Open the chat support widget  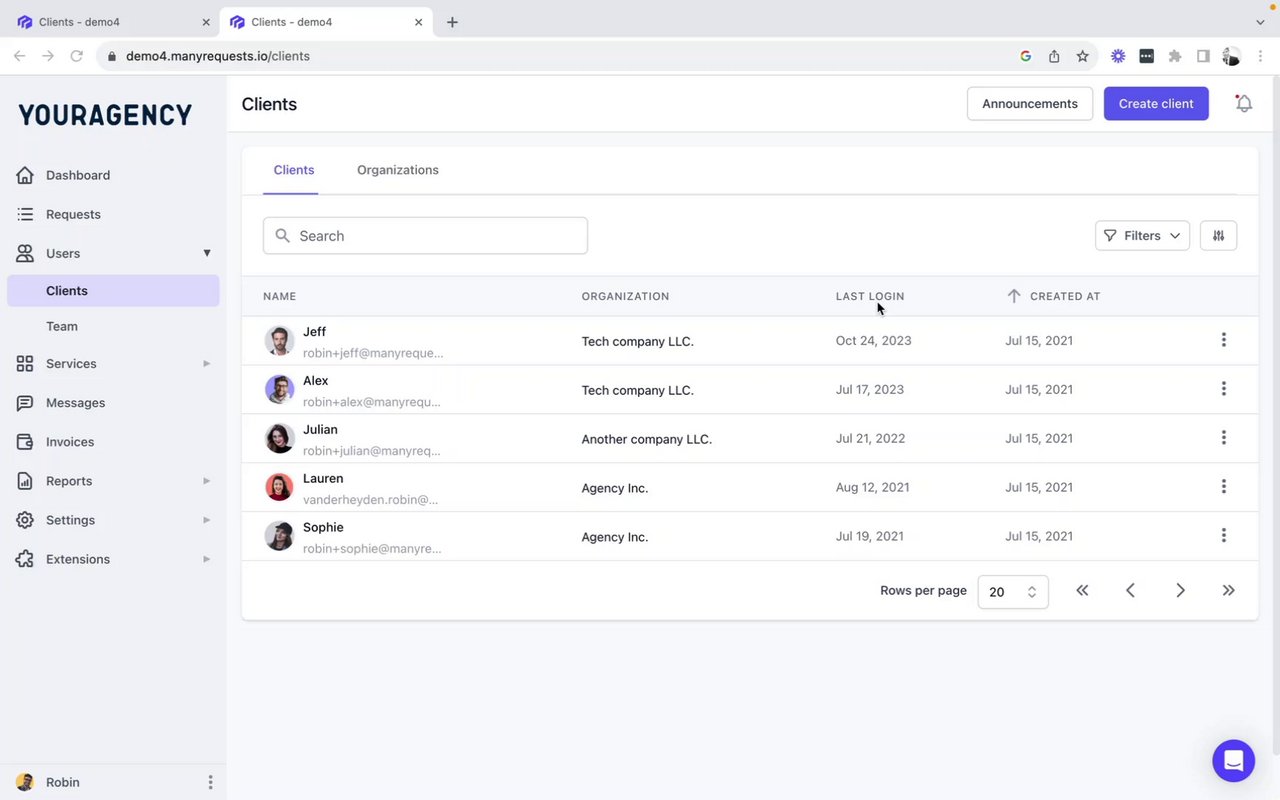coord(1233,761)
